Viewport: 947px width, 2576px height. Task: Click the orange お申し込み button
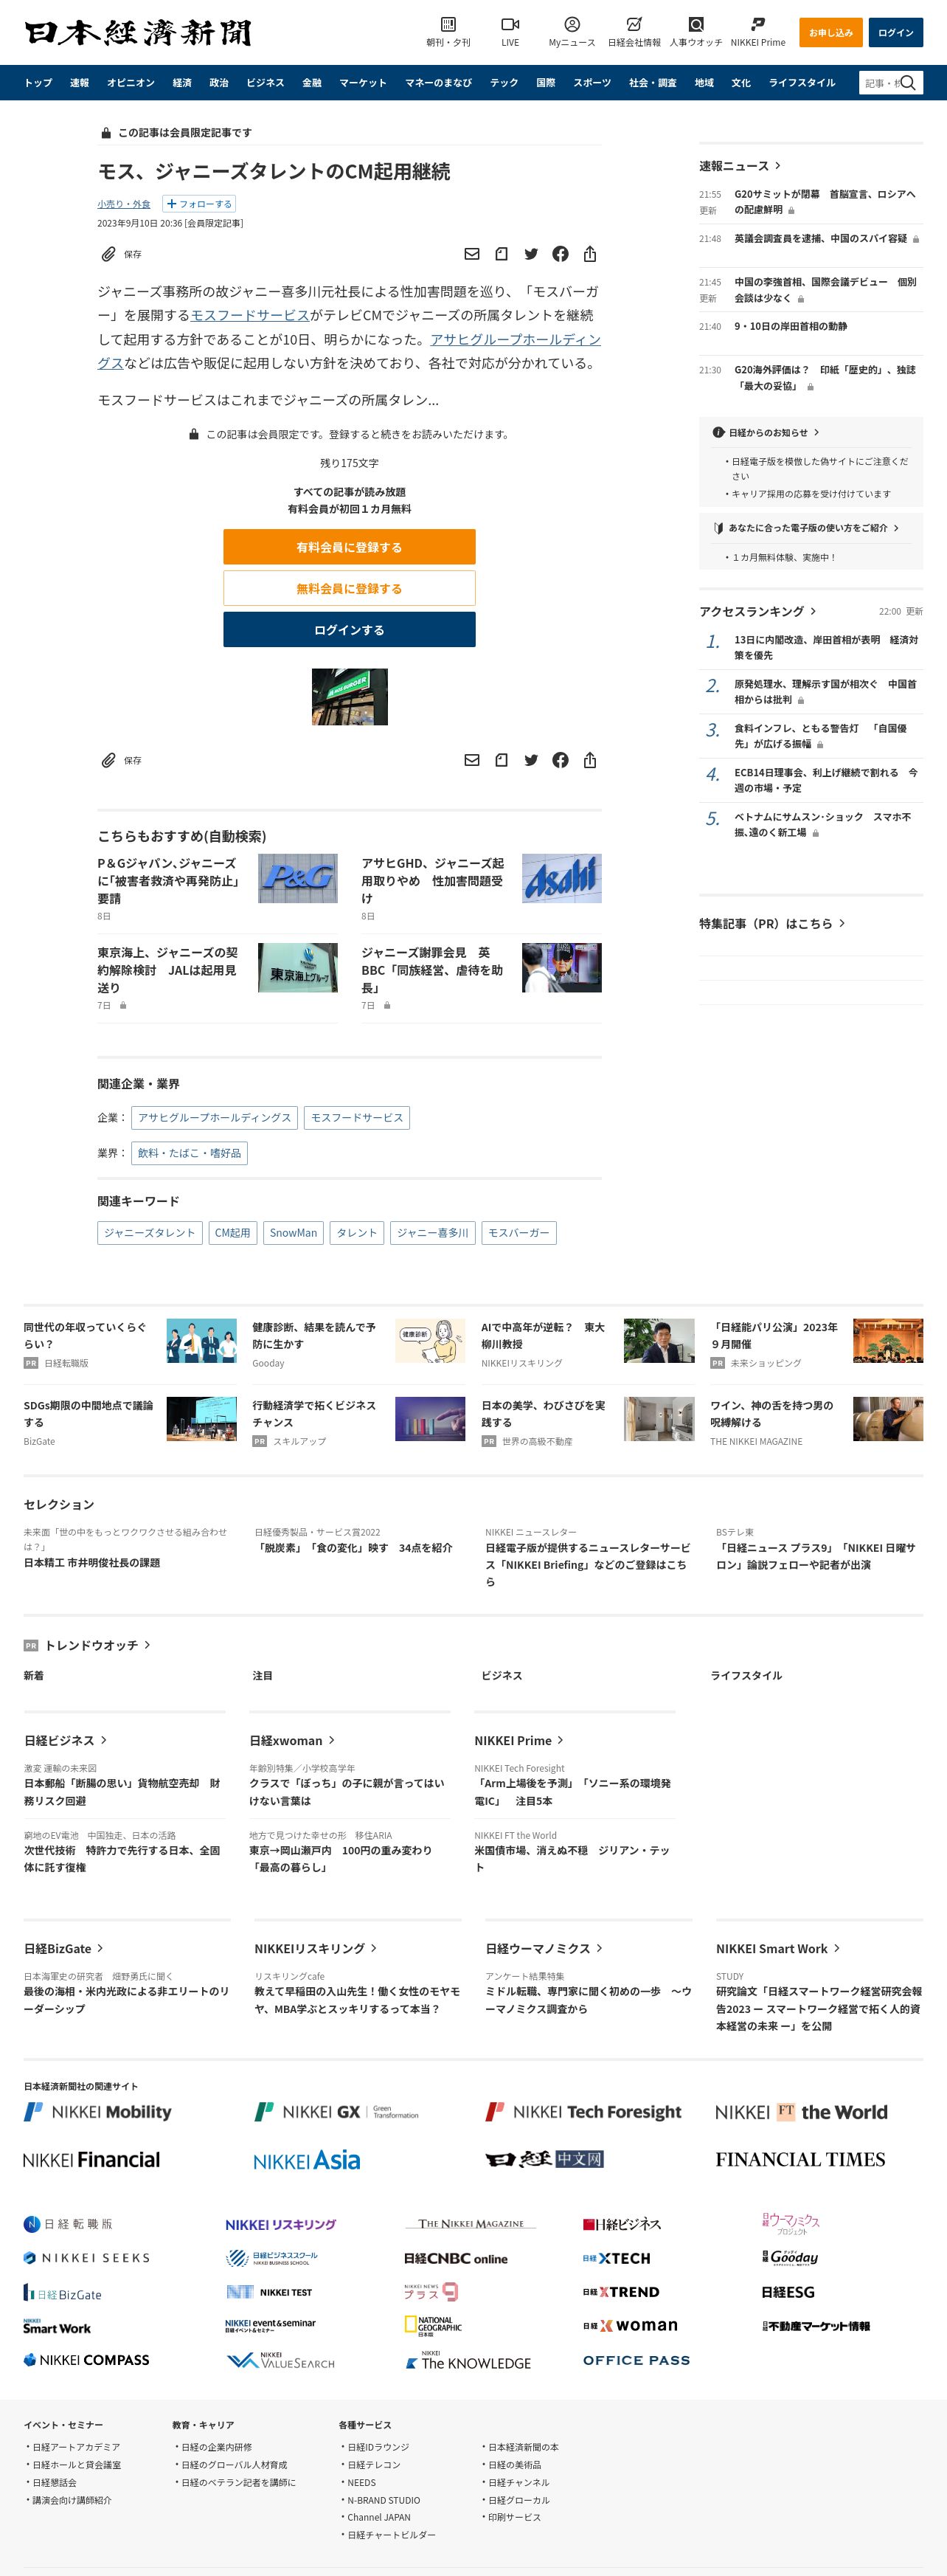pos(831,33)
